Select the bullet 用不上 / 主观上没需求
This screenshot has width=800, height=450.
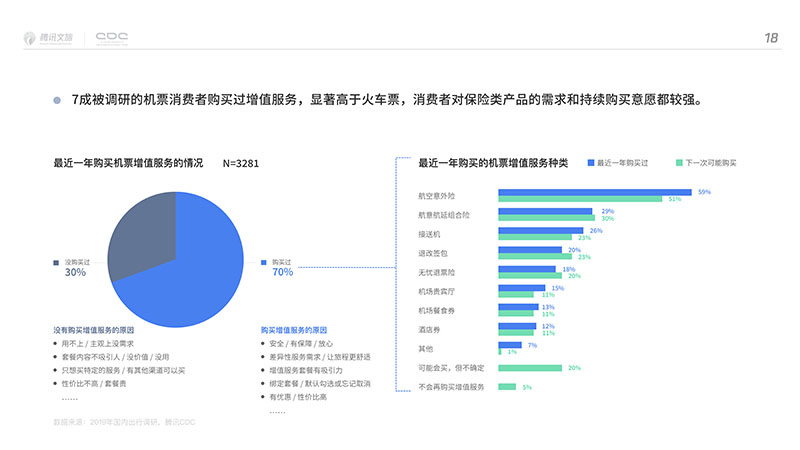click(97, 344)
